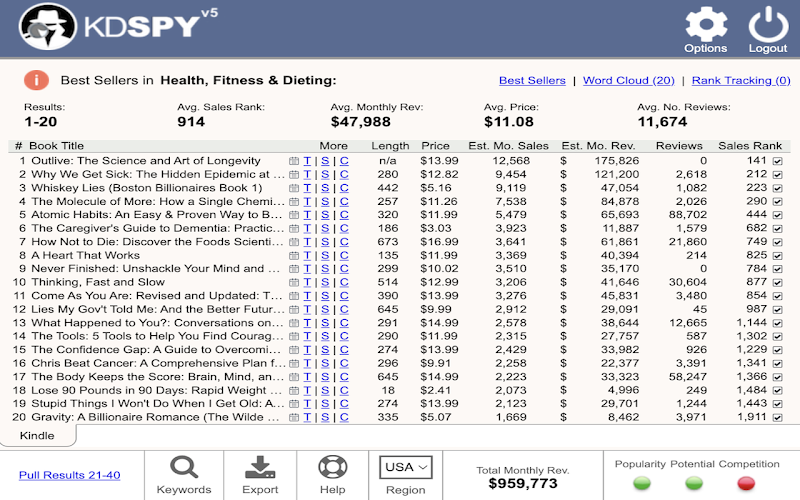Open the Rank Tracking (0) link

click(741, 81)
